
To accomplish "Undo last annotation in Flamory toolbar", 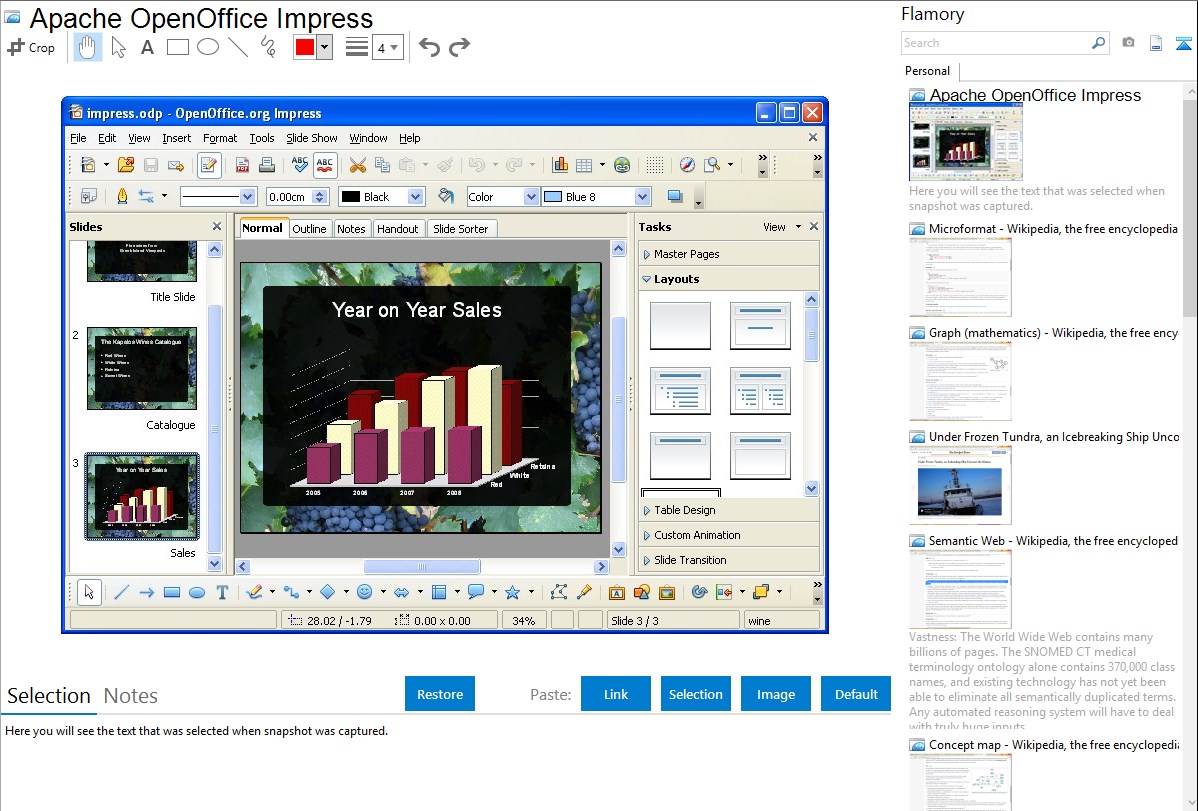I will [x=429, y=47].
